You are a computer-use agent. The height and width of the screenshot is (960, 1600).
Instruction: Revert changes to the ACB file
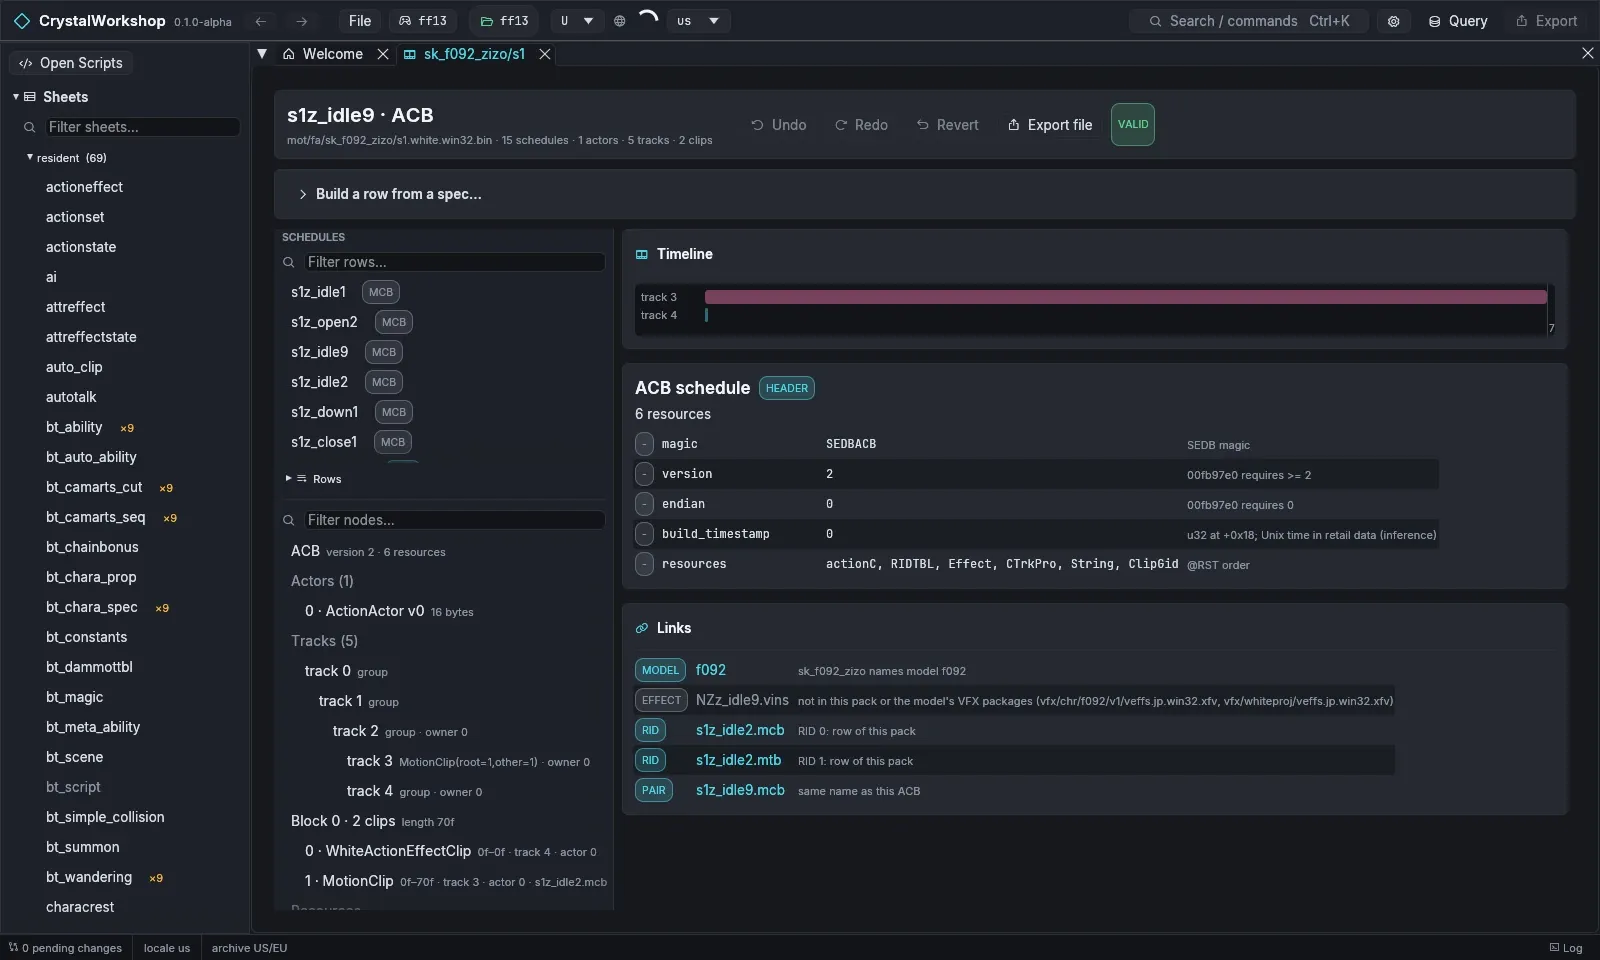[948, 125]
